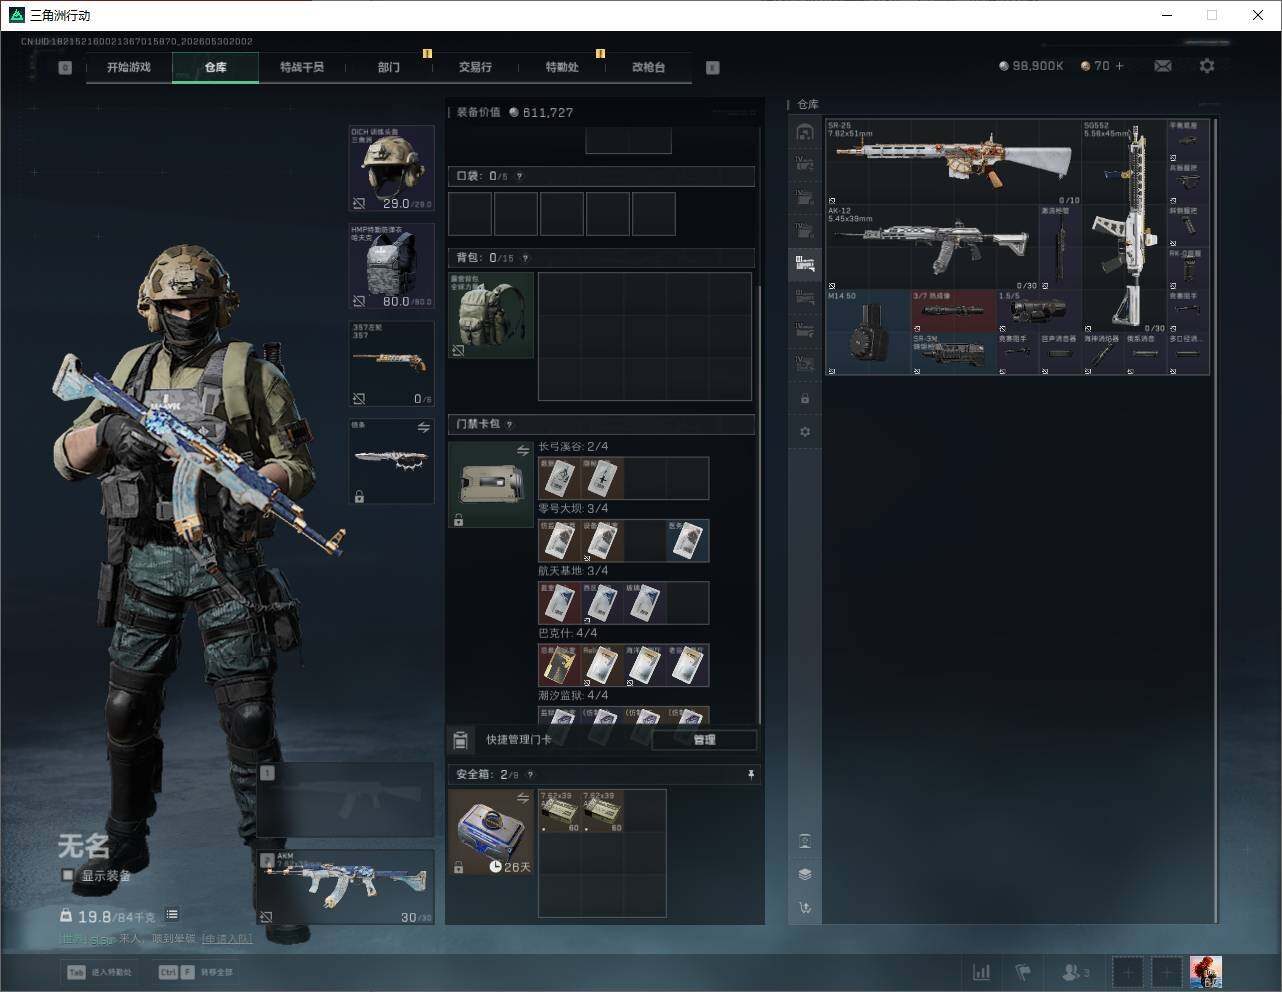
Task: Switch to 开始游戏 tab
Action: pos(129,67)
